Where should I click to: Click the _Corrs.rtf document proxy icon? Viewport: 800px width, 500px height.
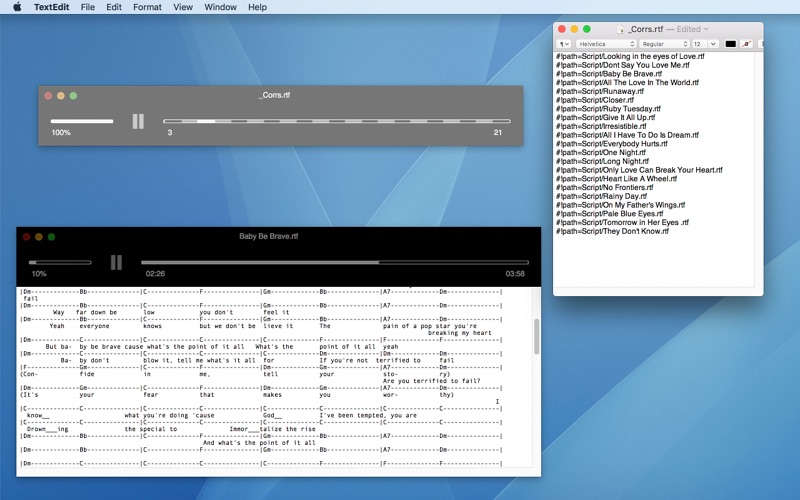tap(620, 29)
